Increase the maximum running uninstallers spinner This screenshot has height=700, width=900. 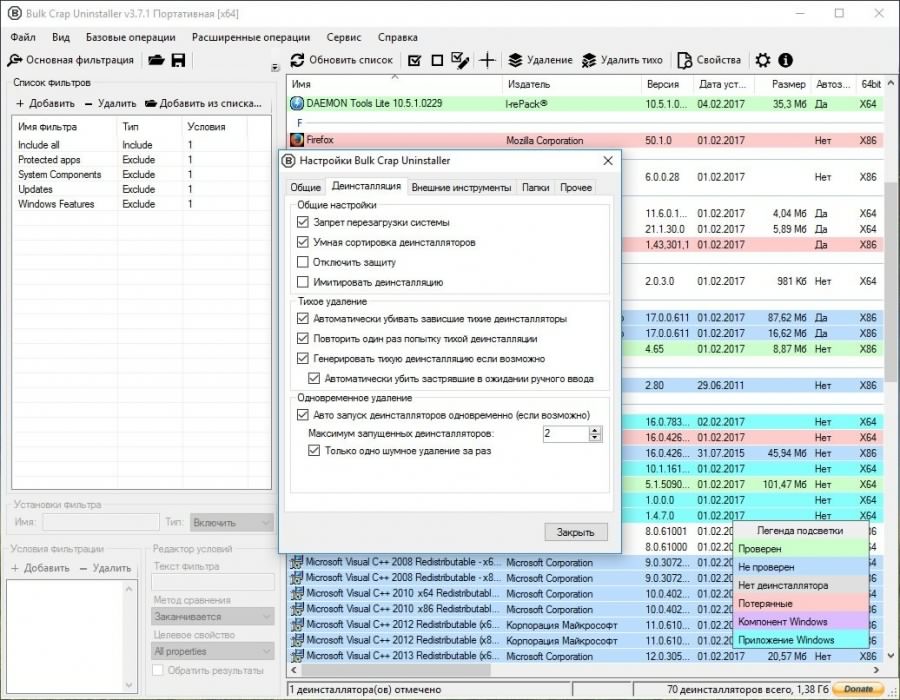coord(596,430)
